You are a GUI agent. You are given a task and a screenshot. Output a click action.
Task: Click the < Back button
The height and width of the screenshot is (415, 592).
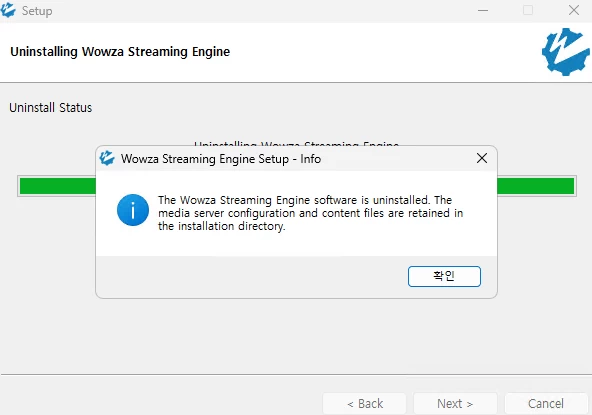tap(365, 403)
